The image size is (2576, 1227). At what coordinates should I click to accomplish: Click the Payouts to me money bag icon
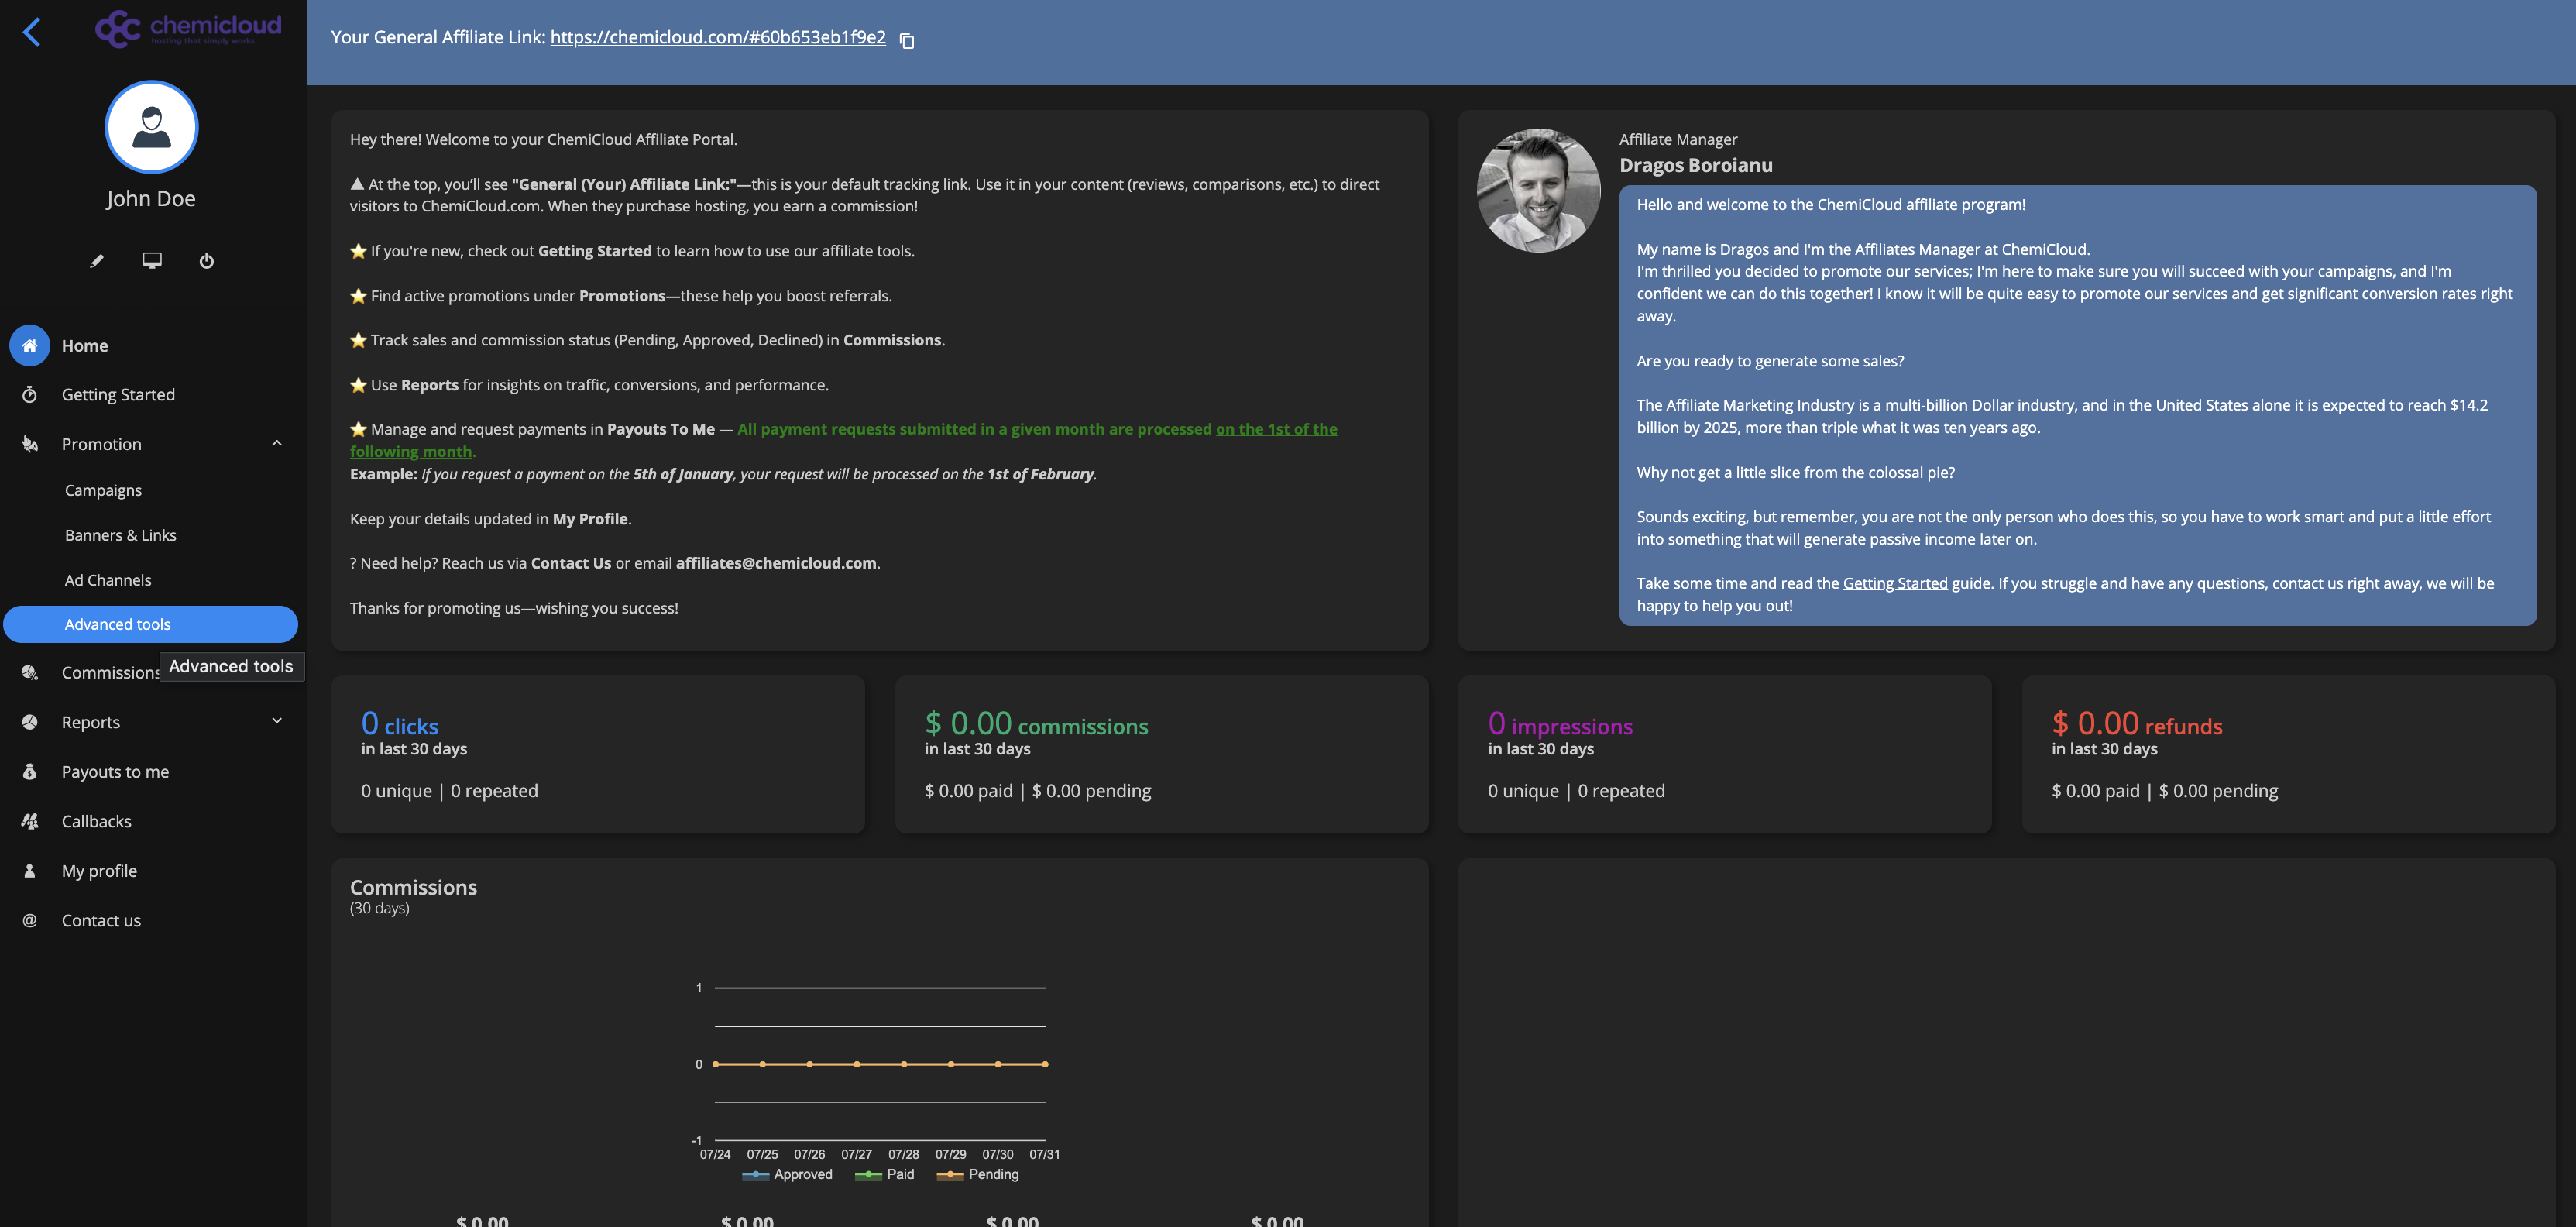30,771
